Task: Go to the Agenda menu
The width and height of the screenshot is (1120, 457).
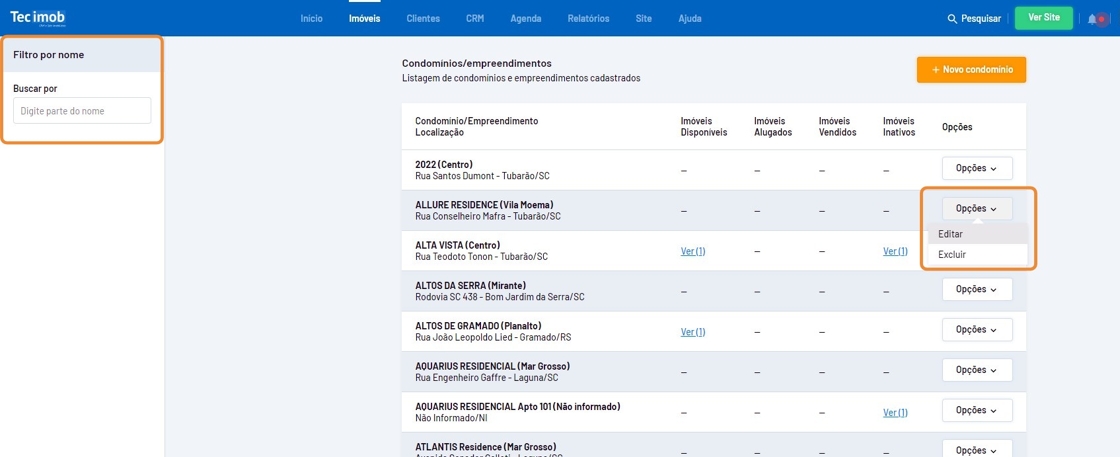Action: pos(525,19)
